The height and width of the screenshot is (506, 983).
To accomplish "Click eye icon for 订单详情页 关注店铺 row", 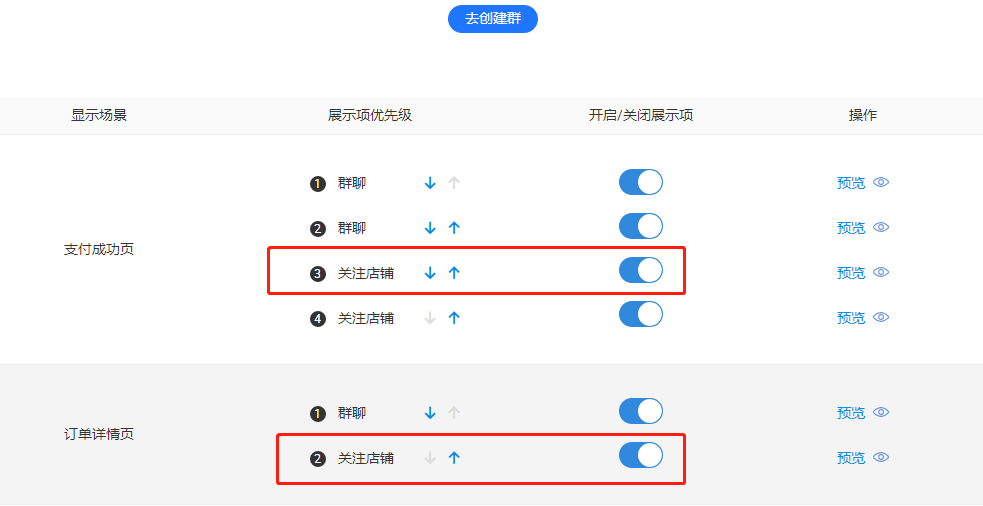I will click(881, 457).
